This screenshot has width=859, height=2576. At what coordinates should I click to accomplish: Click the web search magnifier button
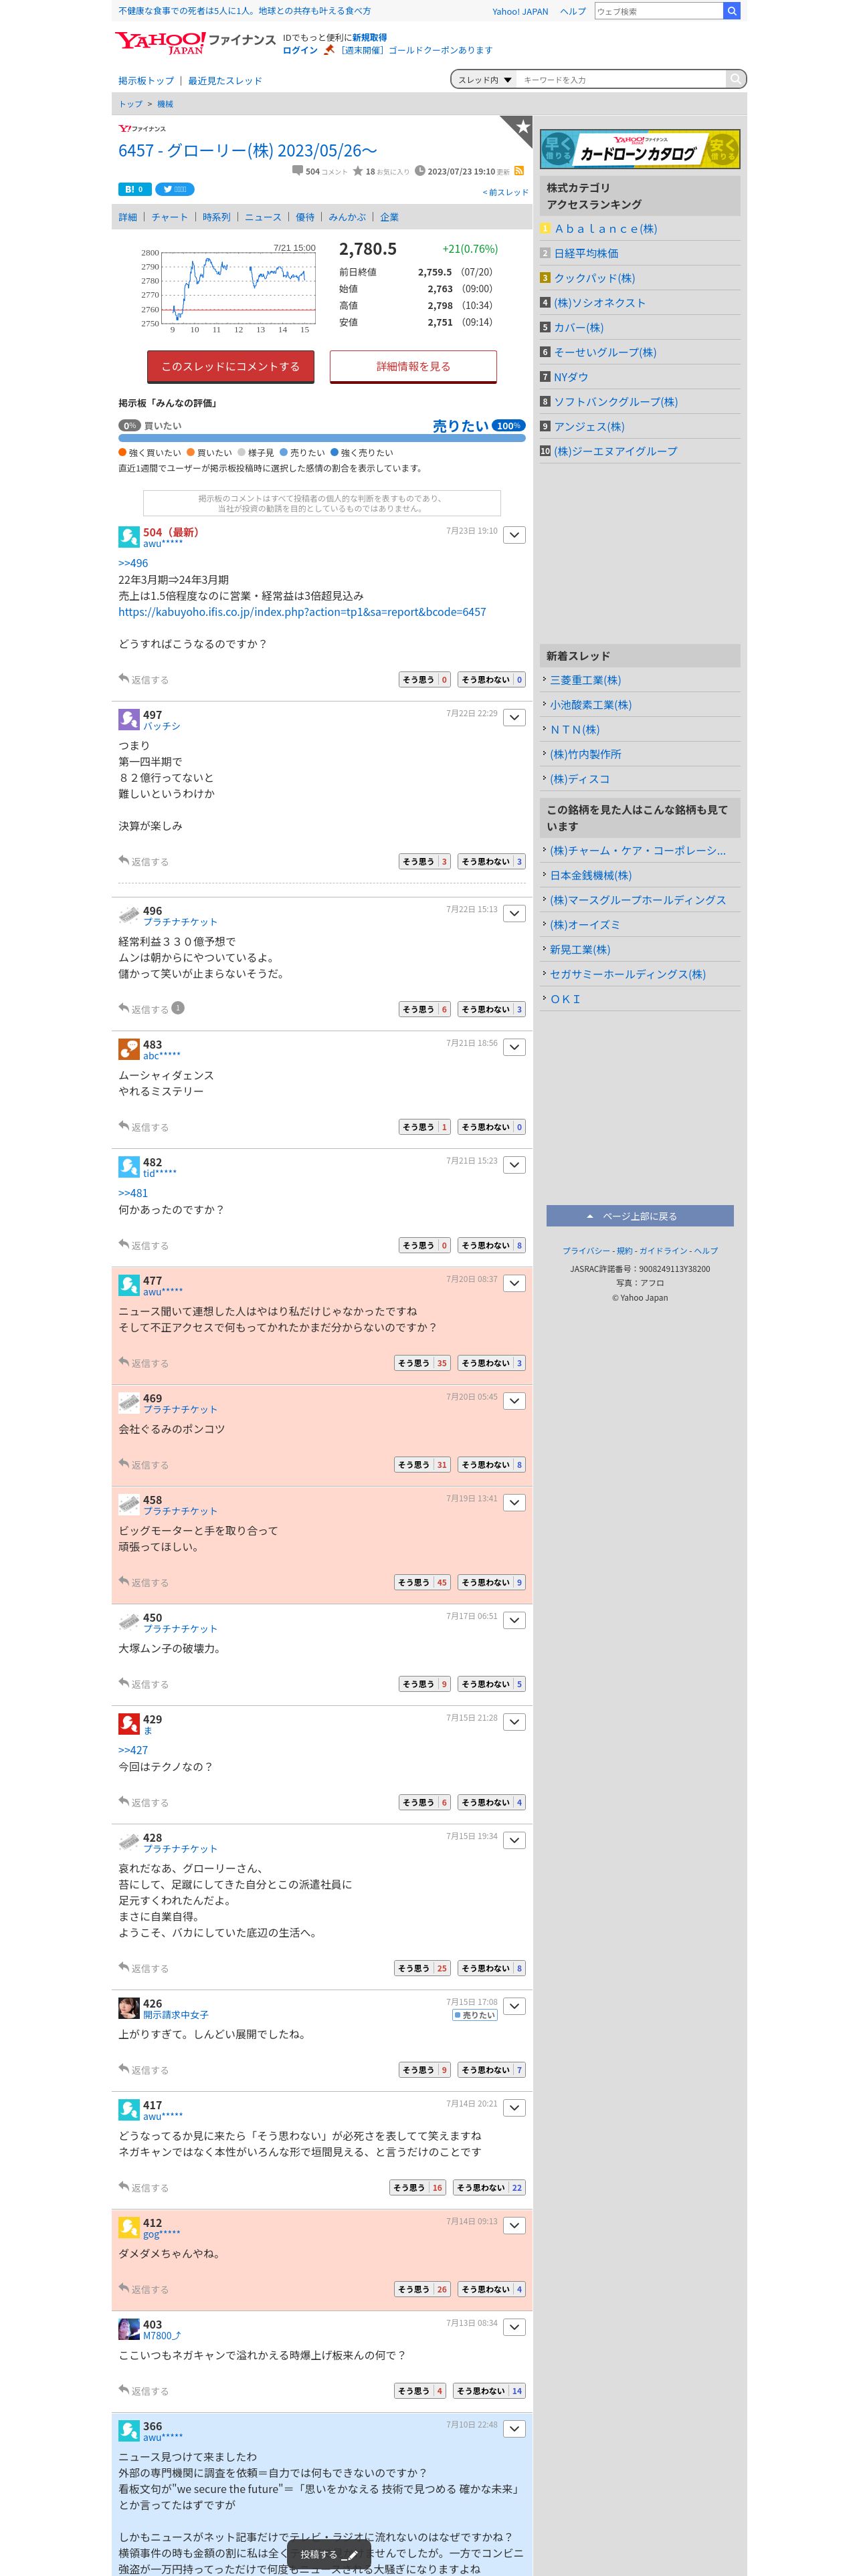(731, 11)
